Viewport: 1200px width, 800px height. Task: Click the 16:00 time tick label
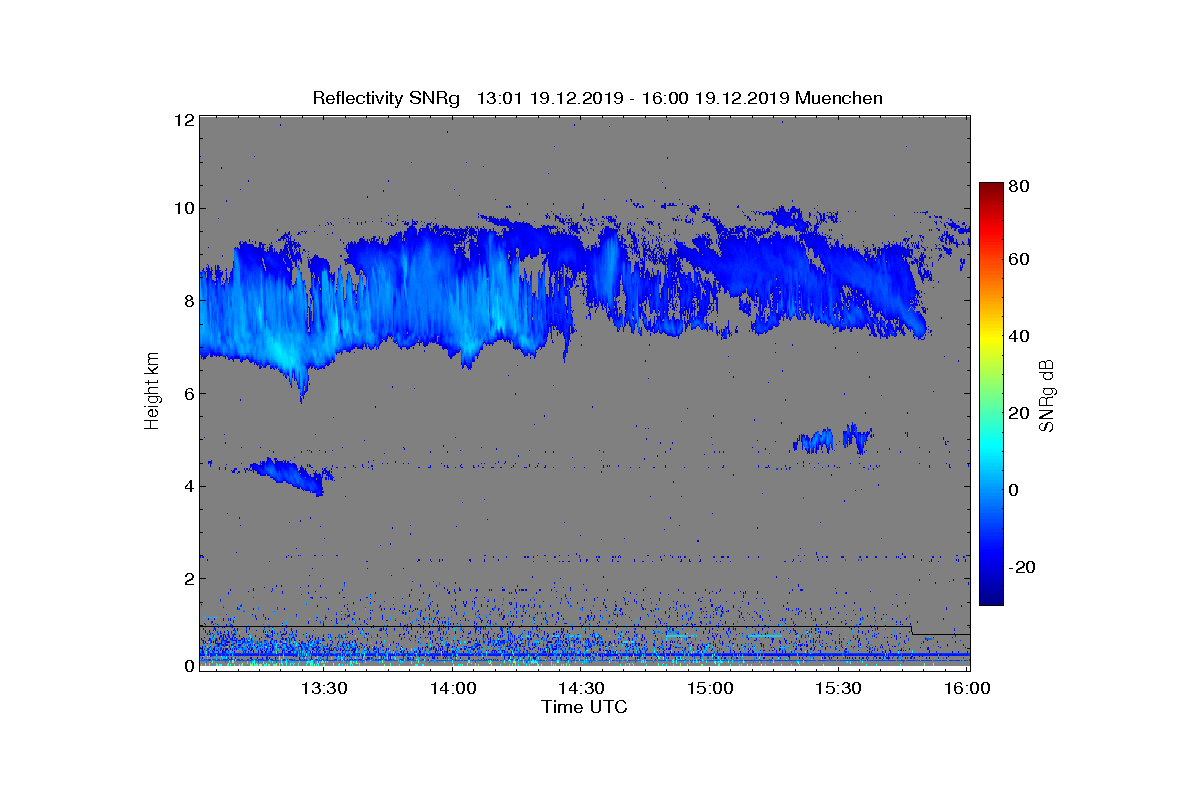pos(967,688)
